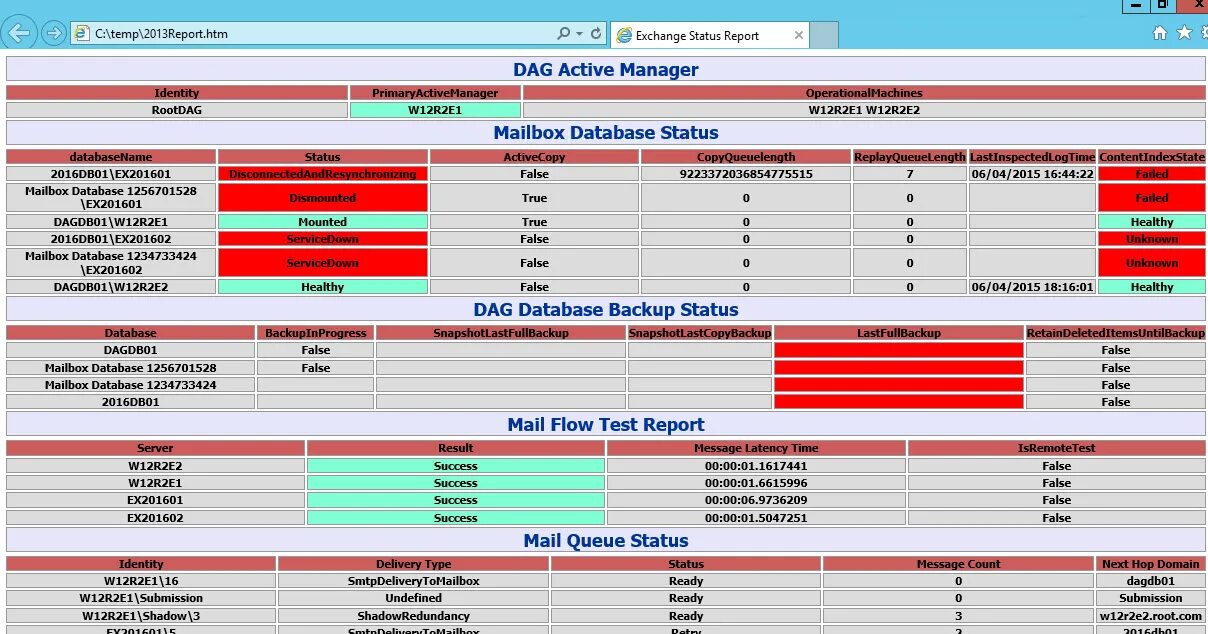The image size is (1208, 634).
Task: Click DAG Database Backup Status heading
Action: (x=606, y=309)
